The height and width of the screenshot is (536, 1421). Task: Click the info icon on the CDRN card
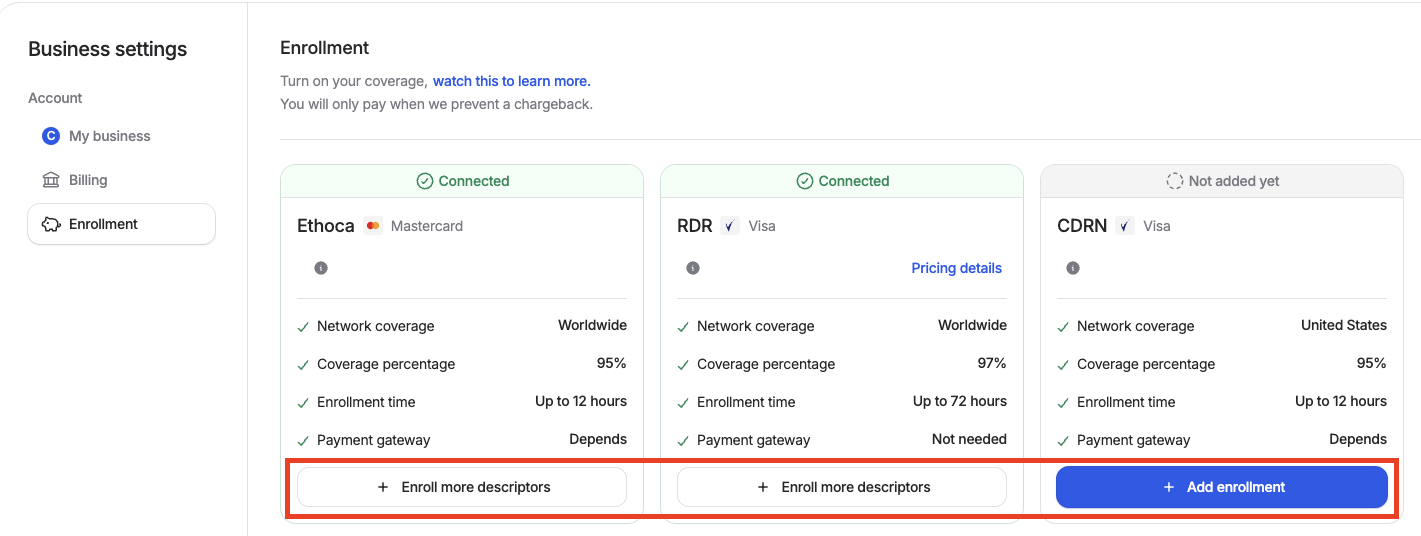click(x=1073, y=268)
